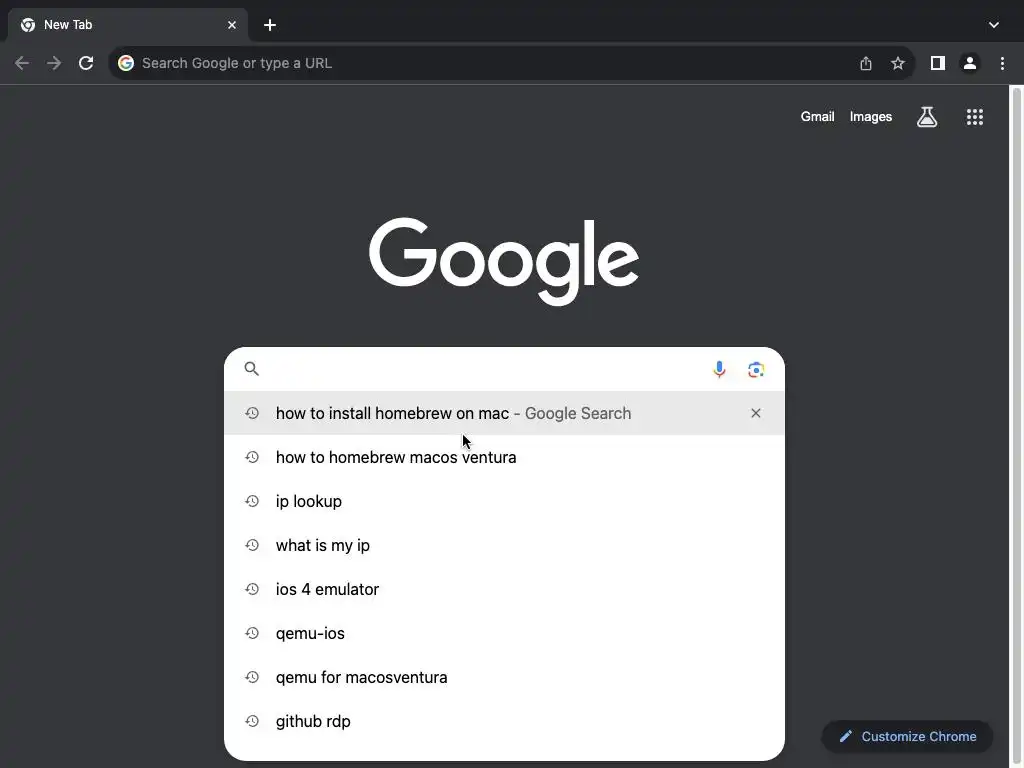The image size is (1024, 768).
Task: Open Customize Chrome button
Action: [x=907, y=737]
